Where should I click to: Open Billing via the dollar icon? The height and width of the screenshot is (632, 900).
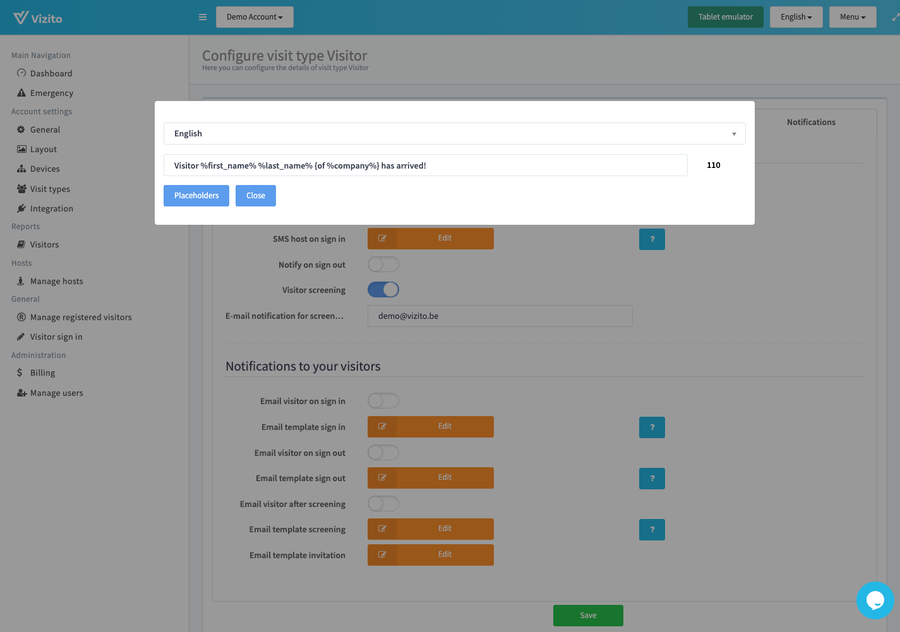(22, 373)
